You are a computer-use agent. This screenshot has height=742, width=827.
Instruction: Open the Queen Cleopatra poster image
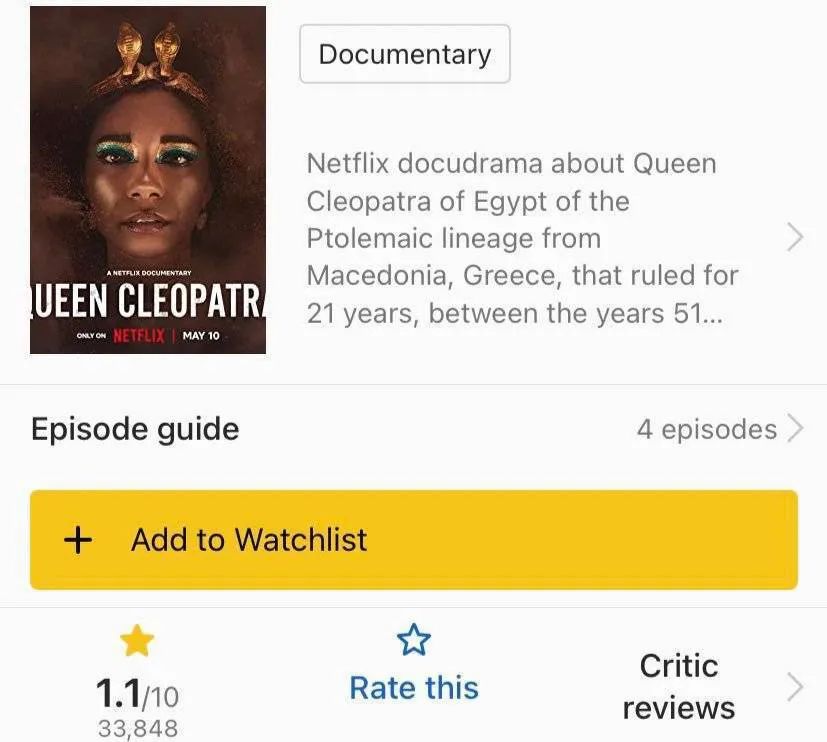[x=148, y=180]
